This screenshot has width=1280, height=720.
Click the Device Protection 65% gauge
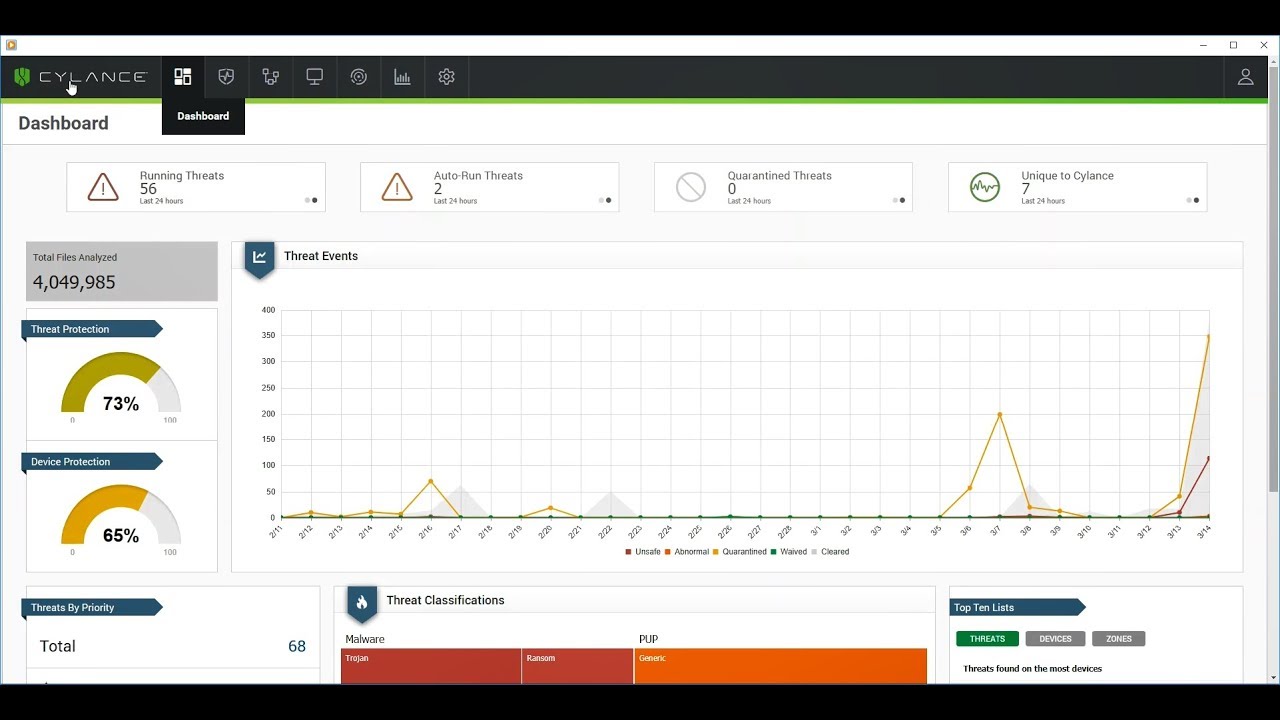point(121,517)
